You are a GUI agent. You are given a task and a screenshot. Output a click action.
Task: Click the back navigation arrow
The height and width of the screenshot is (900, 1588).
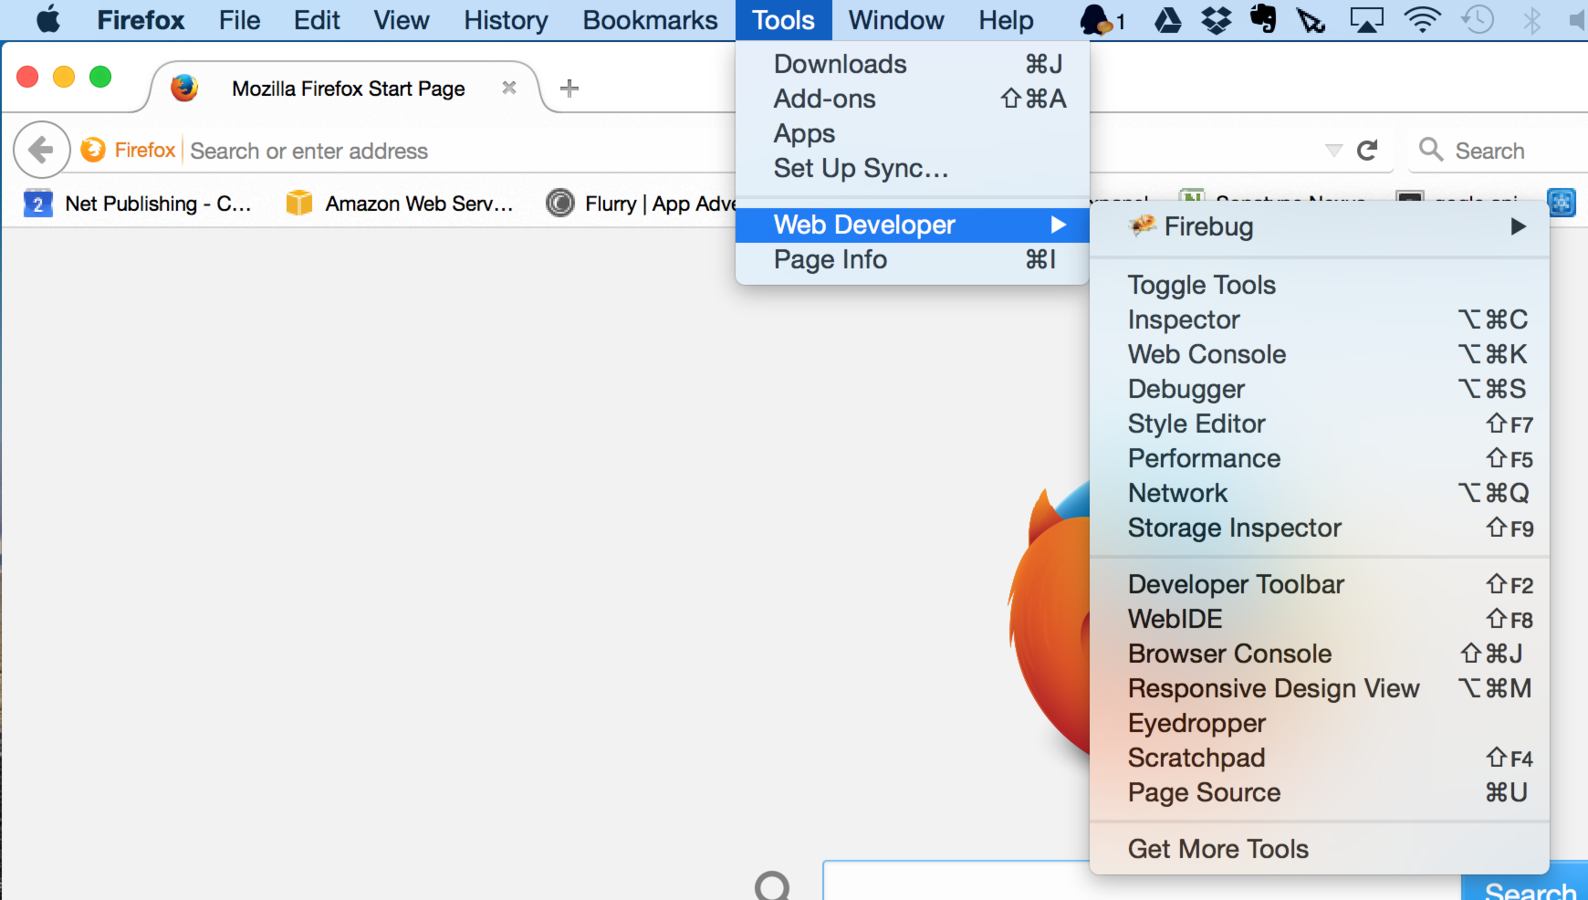click(41, 150)
